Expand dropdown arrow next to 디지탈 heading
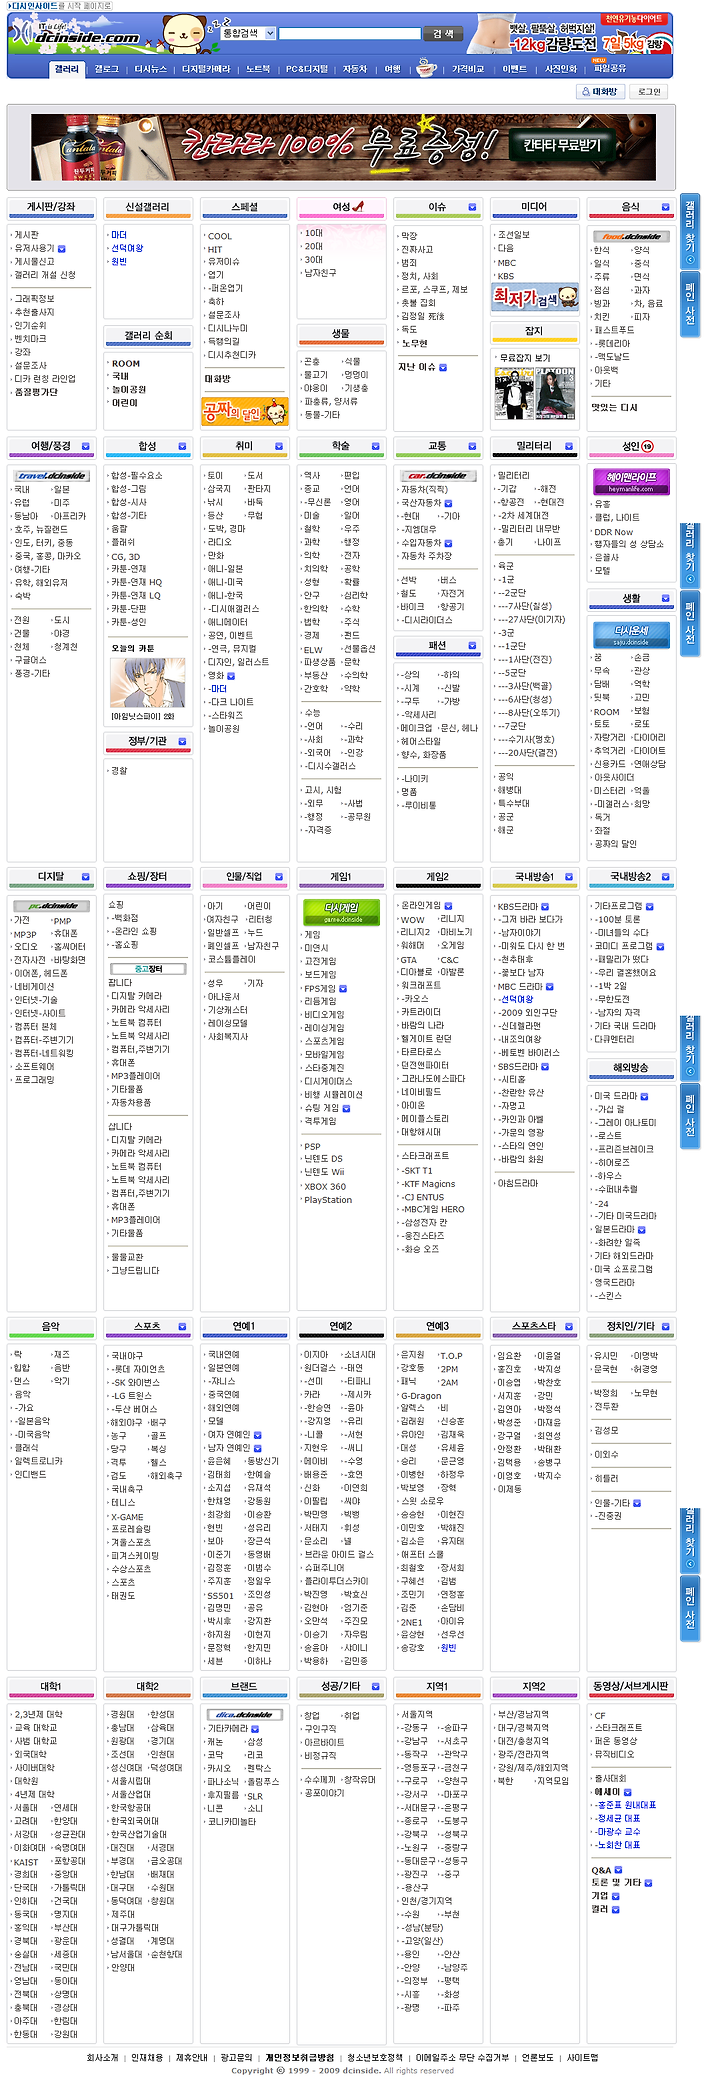This screenshot has width=720, height=2090. pyautogui.click(x=85, y=877)
